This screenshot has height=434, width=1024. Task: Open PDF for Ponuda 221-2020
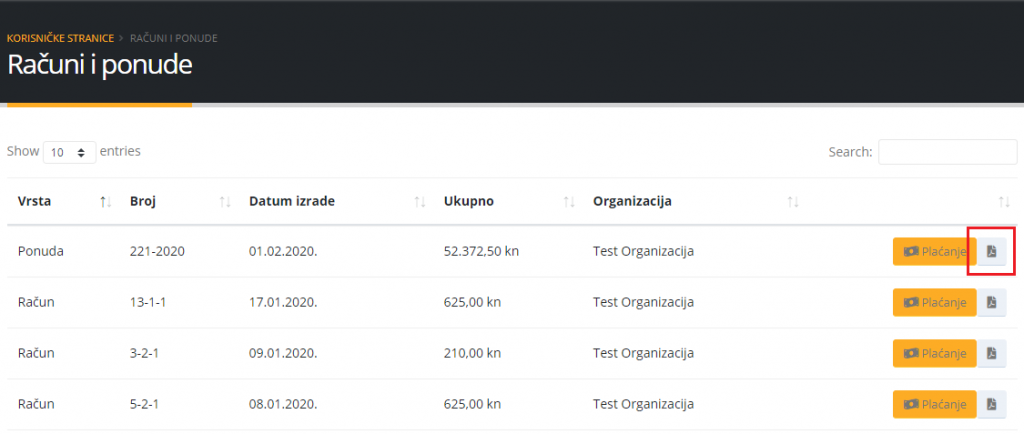[991, 251]
